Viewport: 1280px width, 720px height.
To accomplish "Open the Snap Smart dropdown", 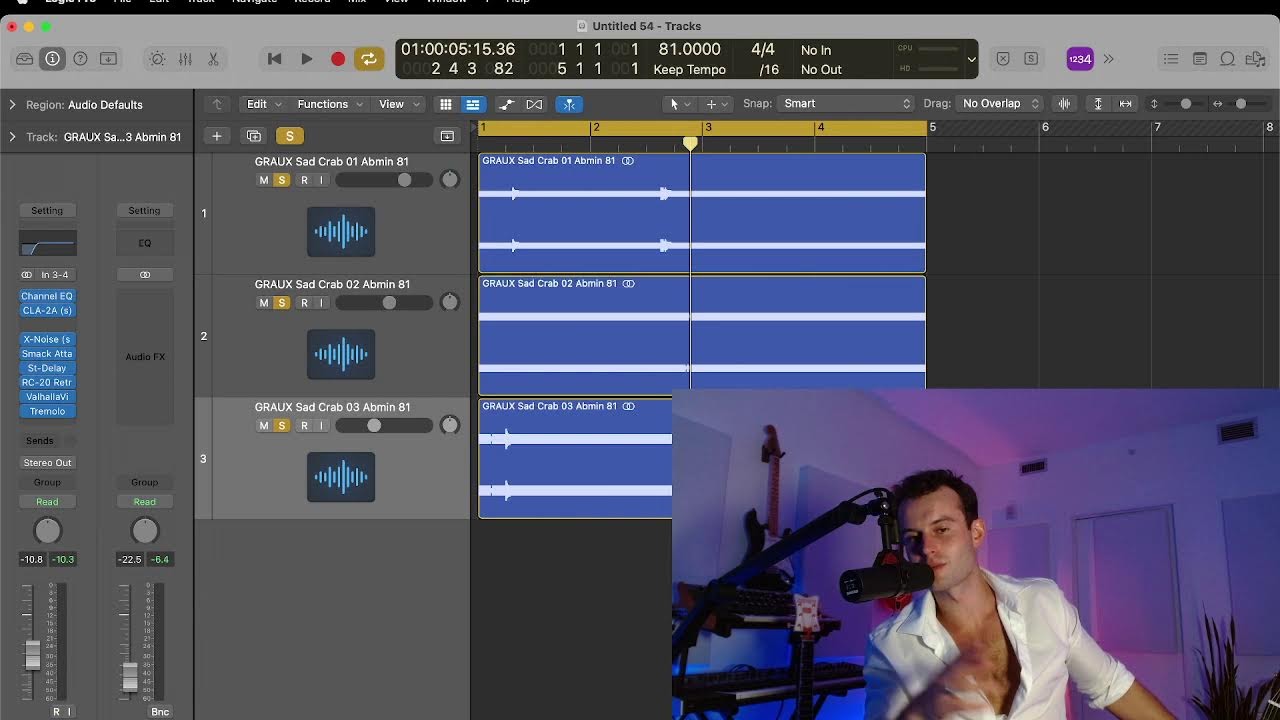I will [x=846, y=104].
